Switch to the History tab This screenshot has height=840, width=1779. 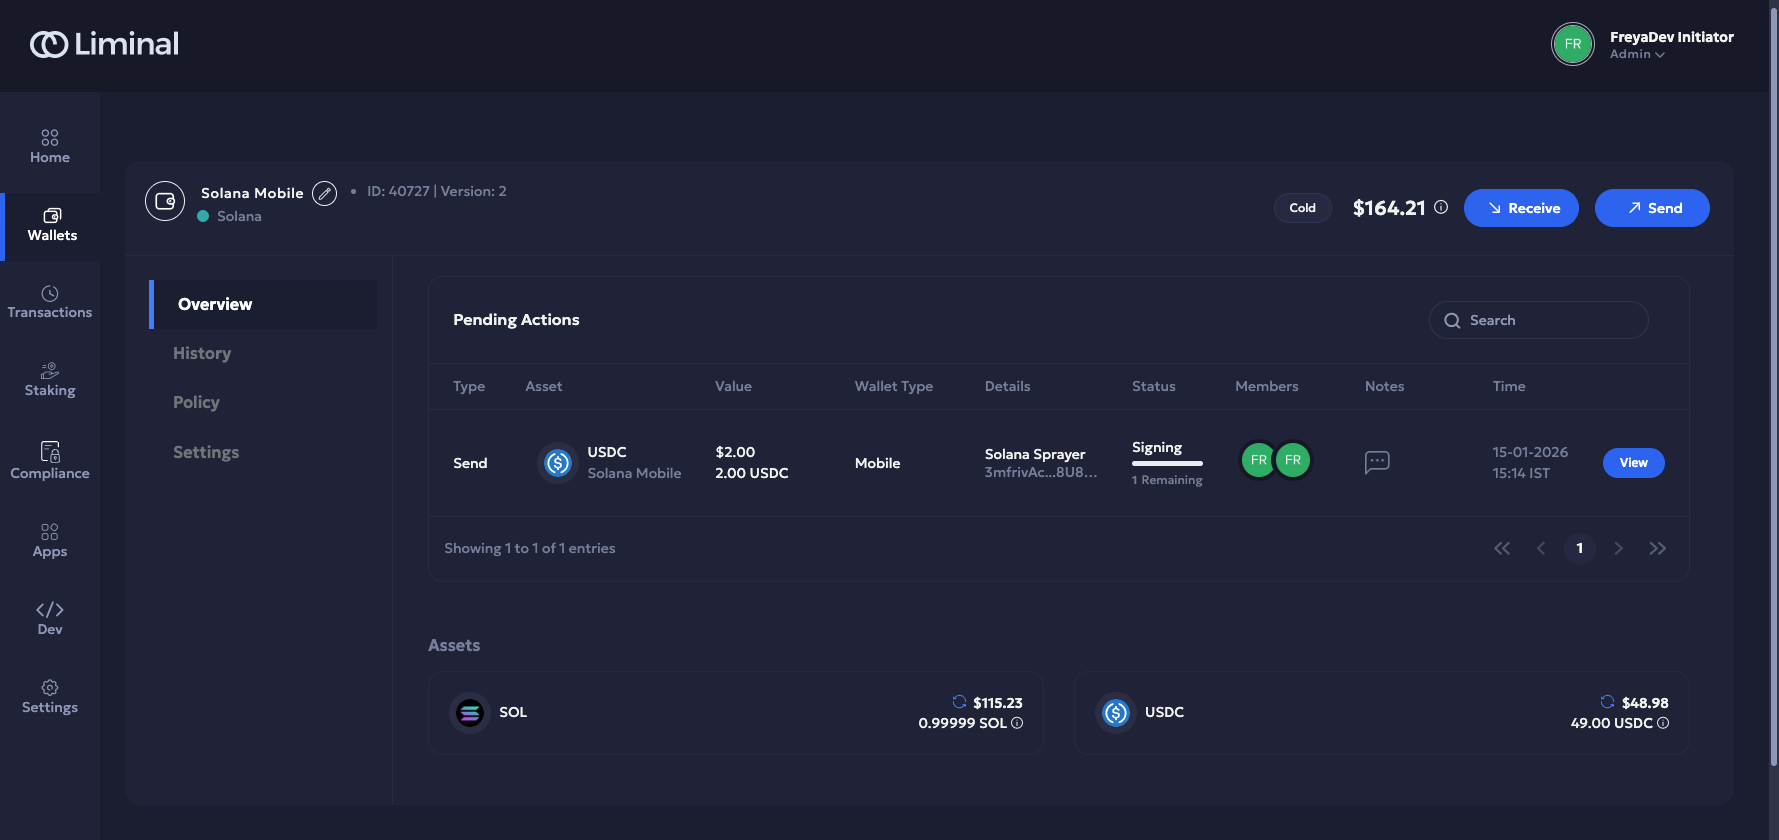[202, 353]
